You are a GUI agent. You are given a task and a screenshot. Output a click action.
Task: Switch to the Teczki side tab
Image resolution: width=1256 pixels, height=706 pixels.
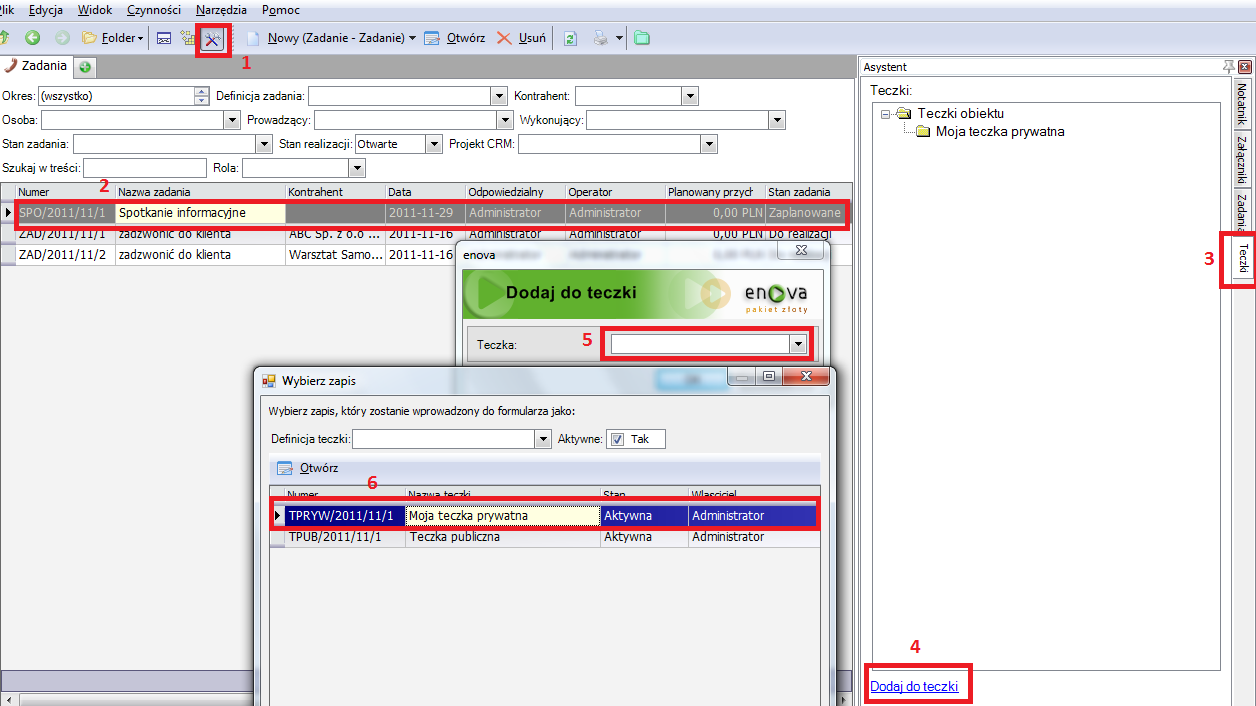1243,259
